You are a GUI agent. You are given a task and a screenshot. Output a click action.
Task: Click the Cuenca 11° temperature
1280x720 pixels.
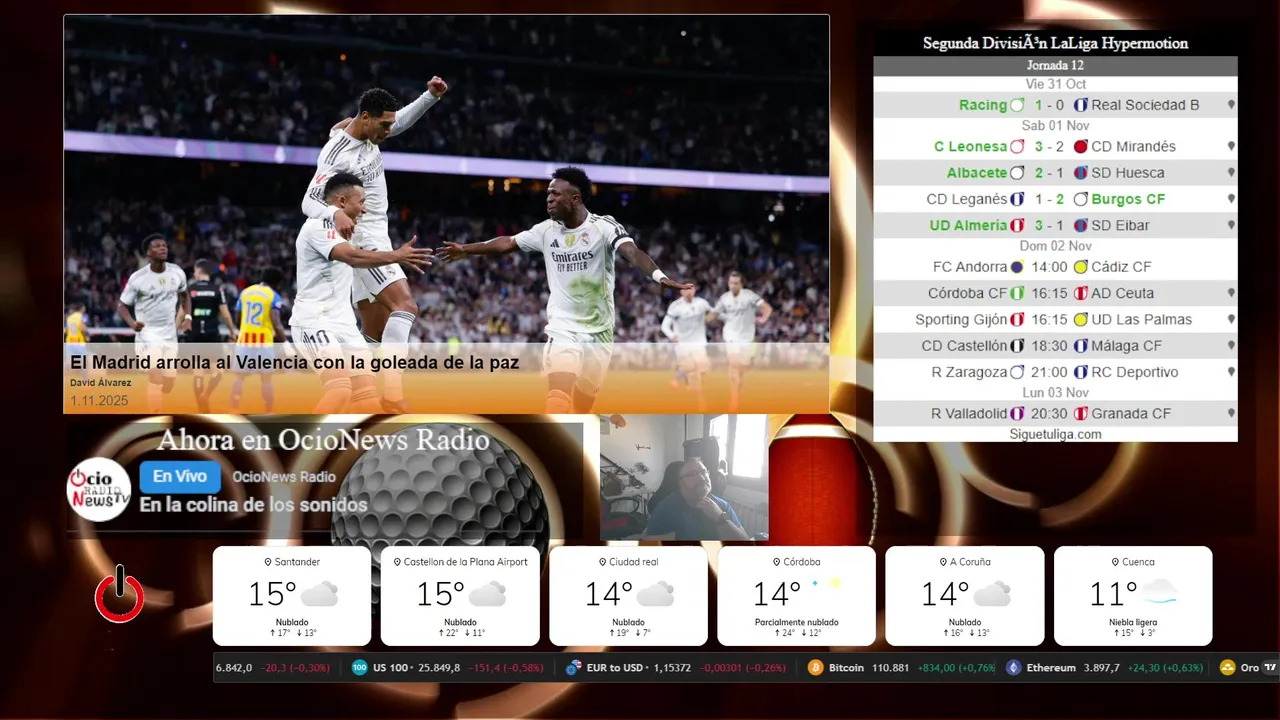tap(1112, 594)
